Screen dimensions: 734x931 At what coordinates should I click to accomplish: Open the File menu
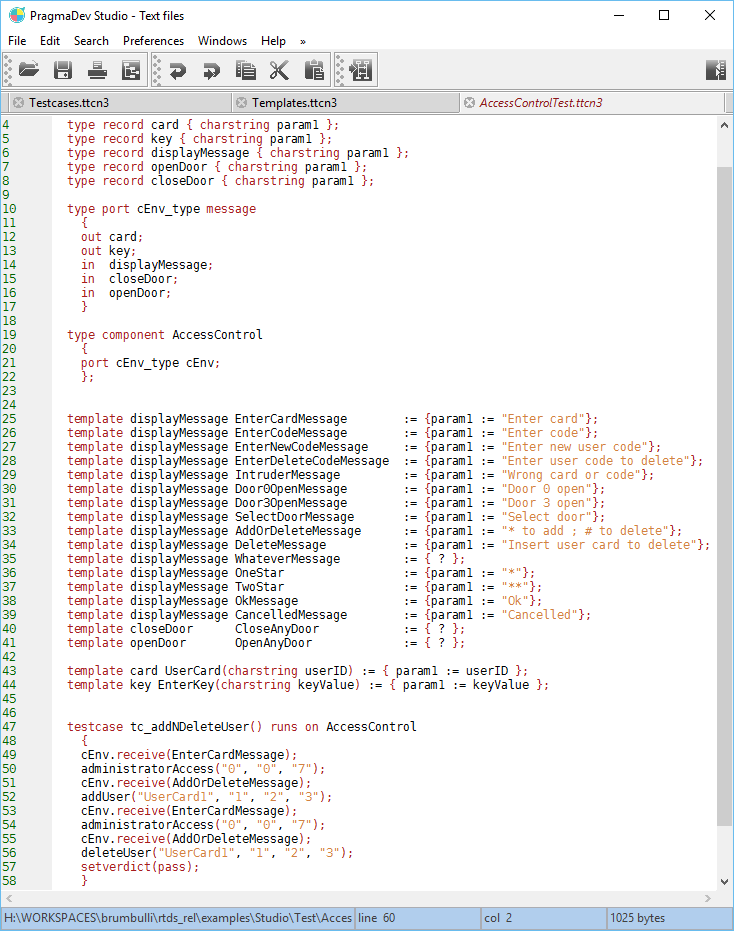(17, 41)
